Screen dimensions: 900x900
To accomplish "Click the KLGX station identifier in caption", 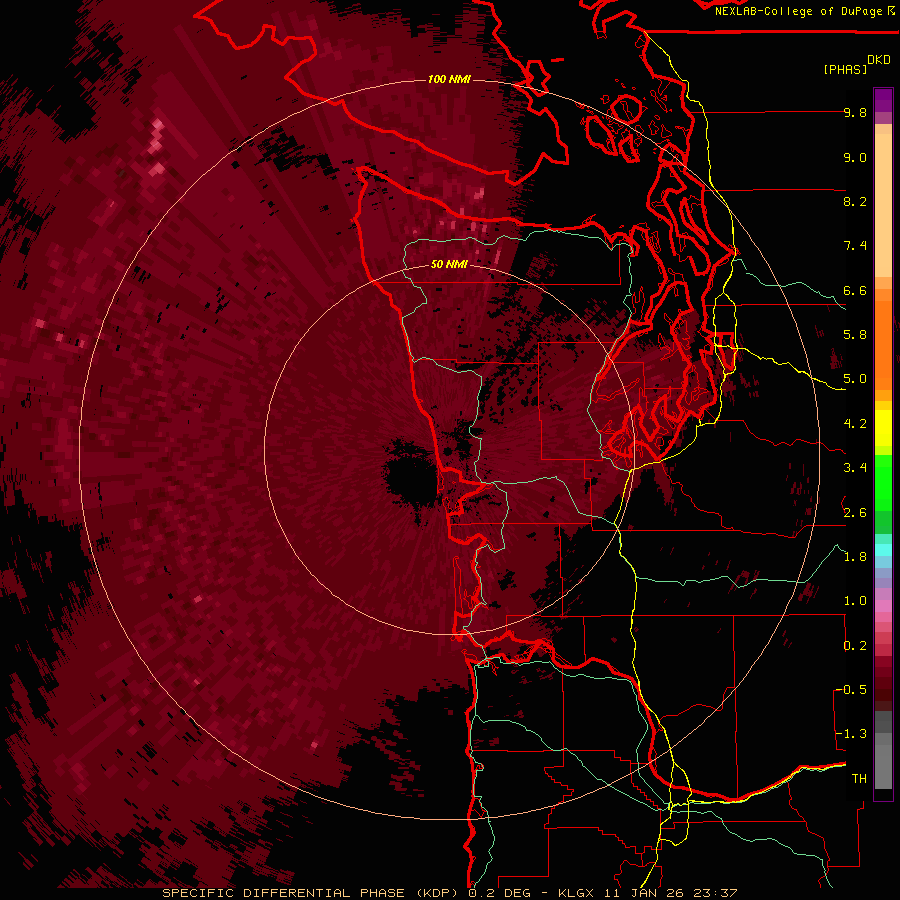I will pyautogui.click(x=575, y=893).
